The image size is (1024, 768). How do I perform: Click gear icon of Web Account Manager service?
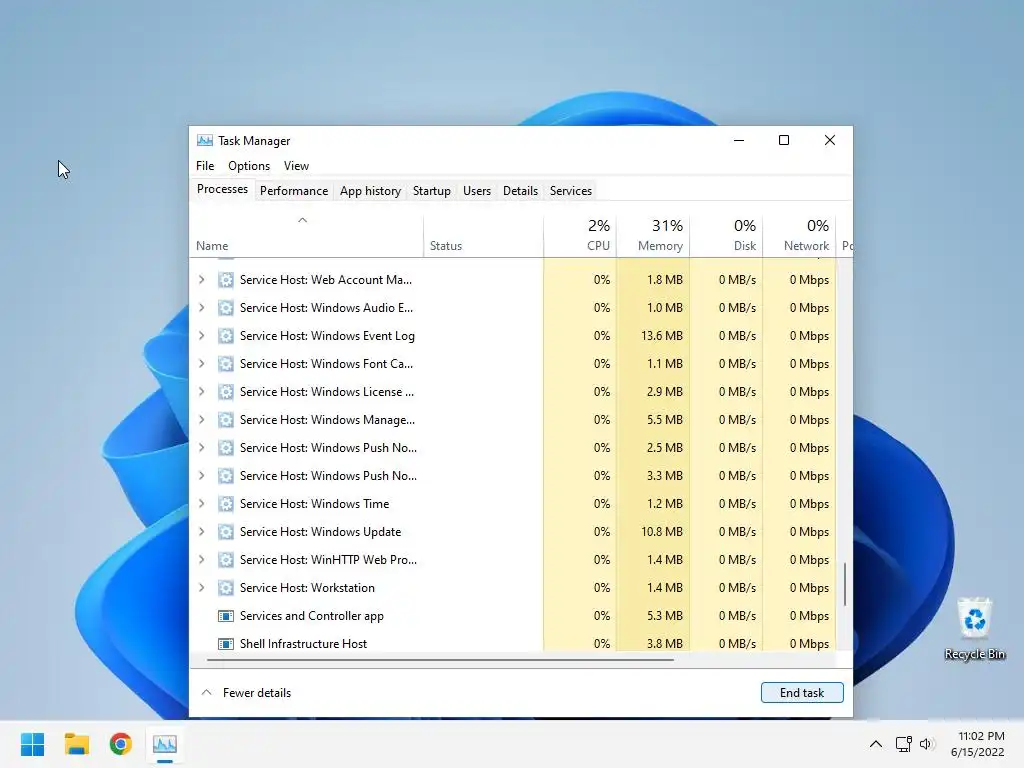pos(225,280)
